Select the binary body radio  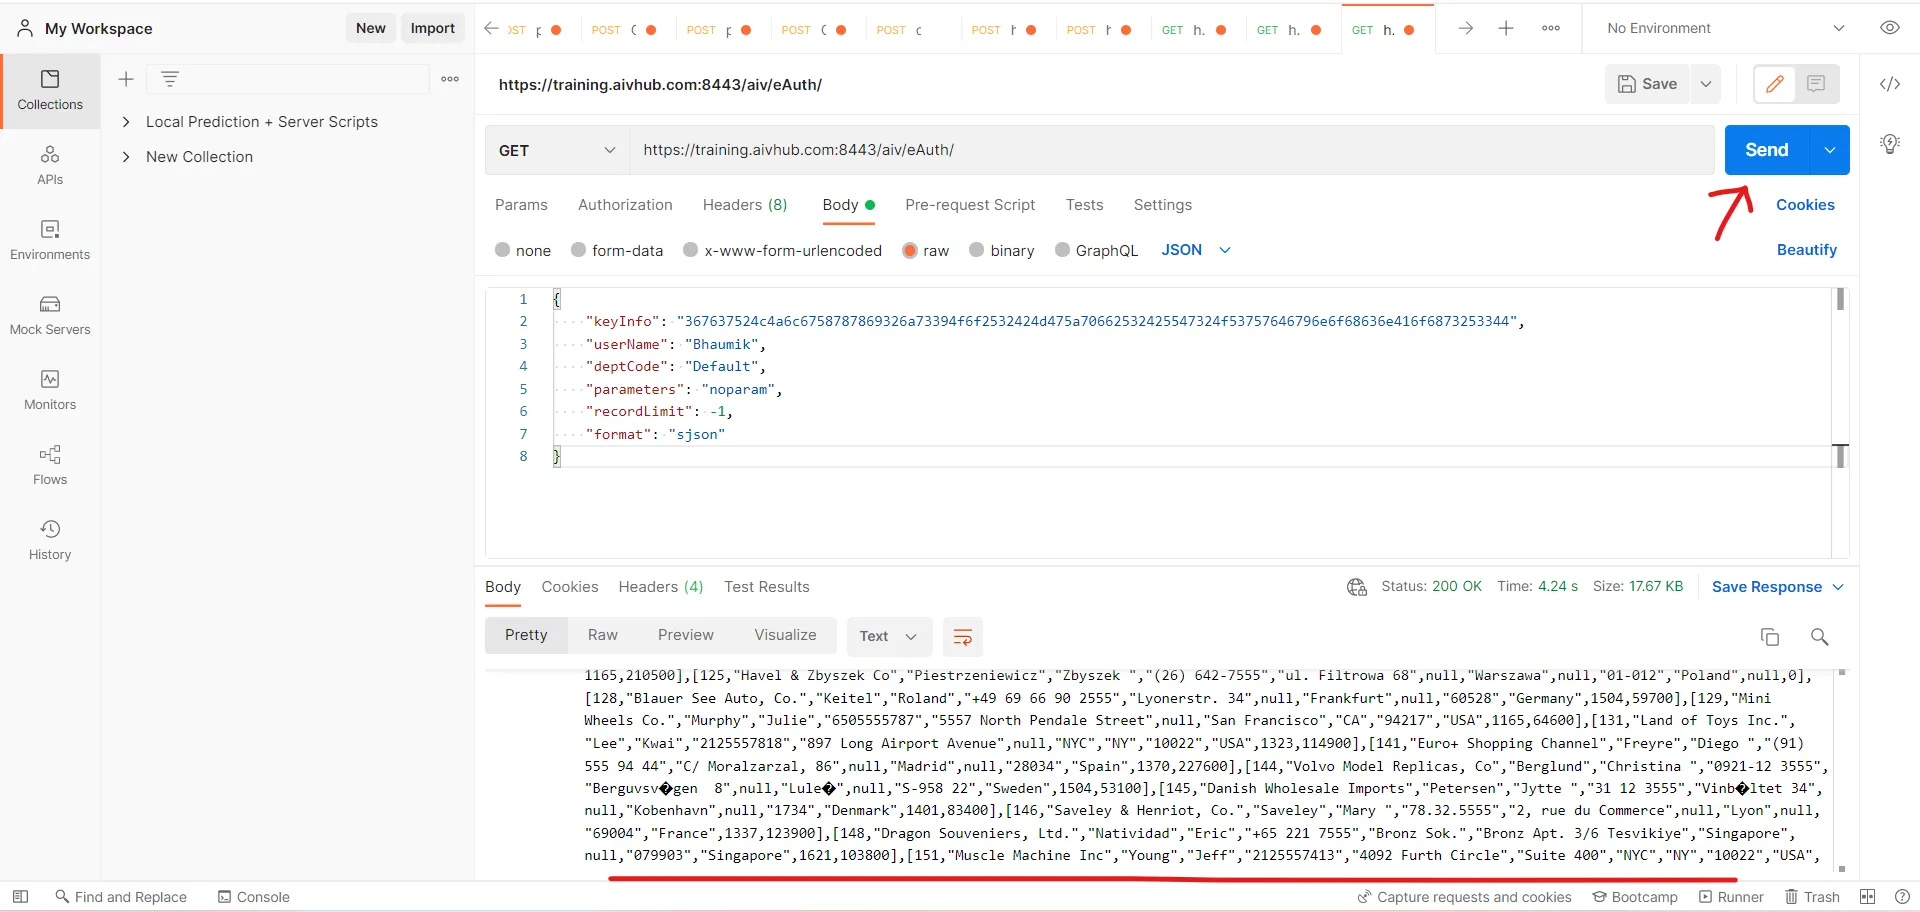pos(976,250)
